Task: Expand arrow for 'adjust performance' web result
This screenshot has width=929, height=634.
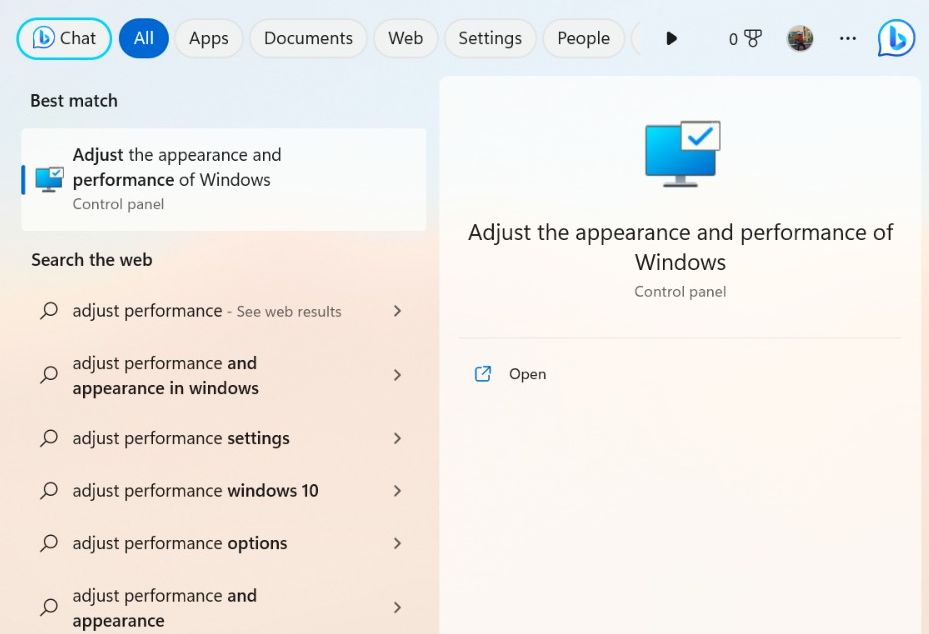Action: tap(398, 311)
